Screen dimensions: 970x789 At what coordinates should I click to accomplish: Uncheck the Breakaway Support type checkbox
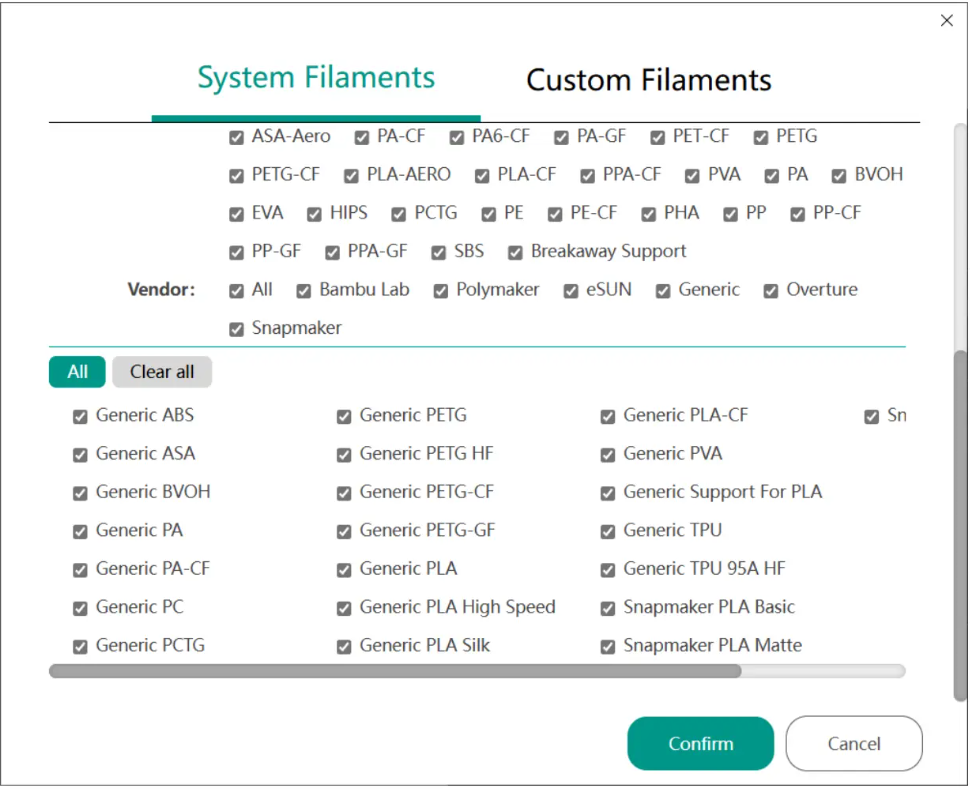(516, 253)
